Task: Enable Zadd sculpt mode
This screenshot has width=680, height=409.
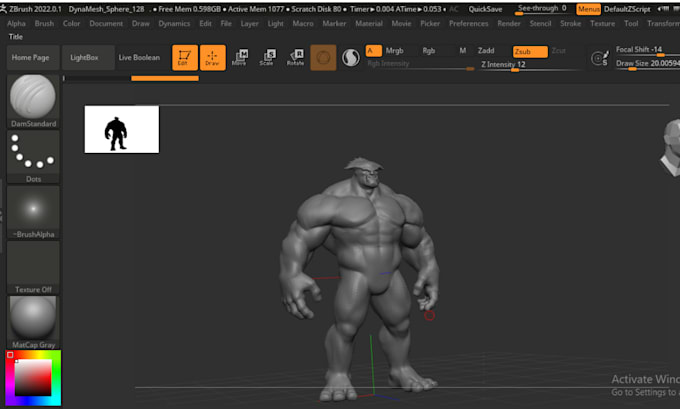Action: click(486, 51)
